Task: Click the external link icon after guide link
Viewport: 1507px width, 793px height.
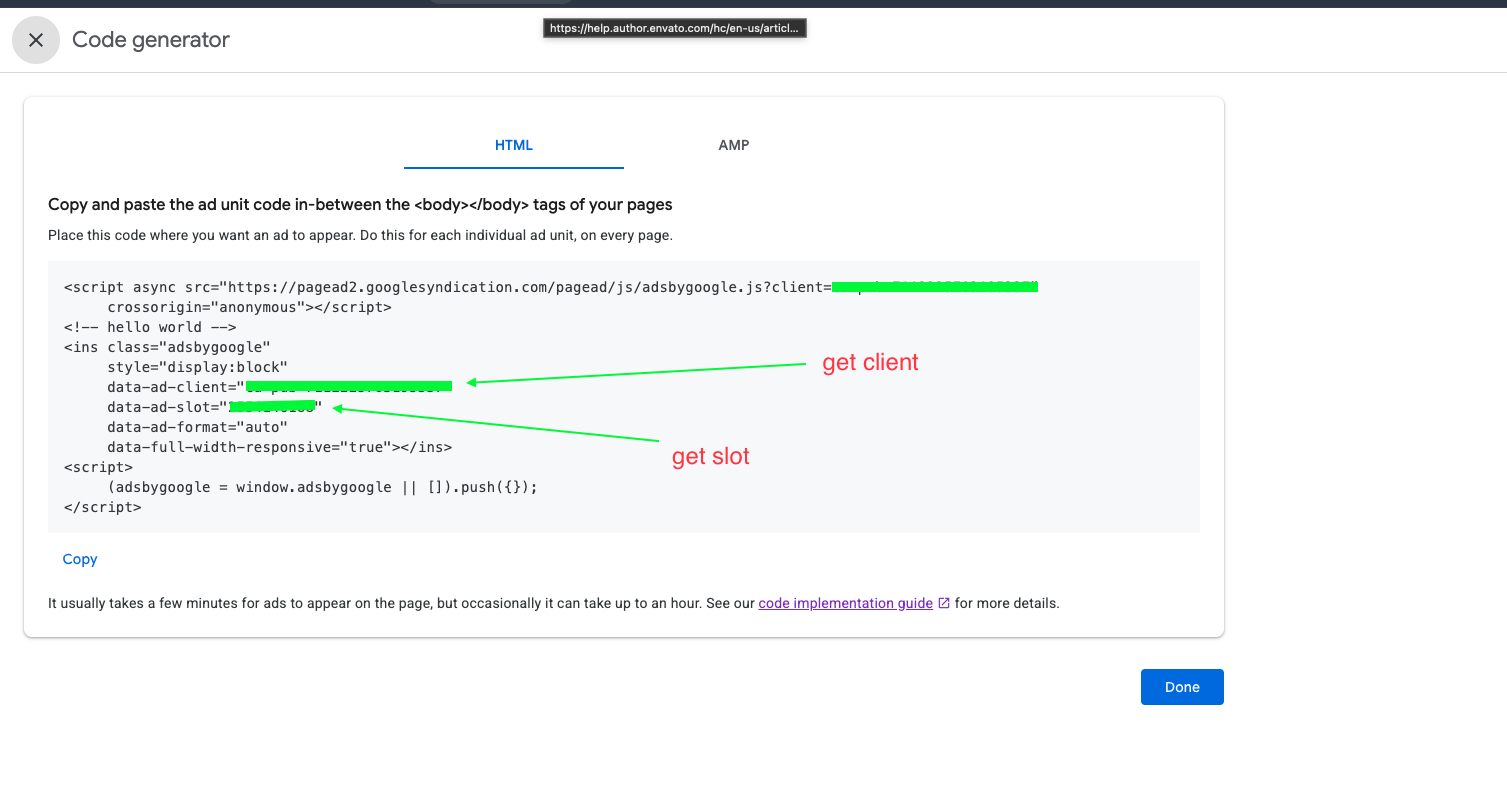Action: 943,603
